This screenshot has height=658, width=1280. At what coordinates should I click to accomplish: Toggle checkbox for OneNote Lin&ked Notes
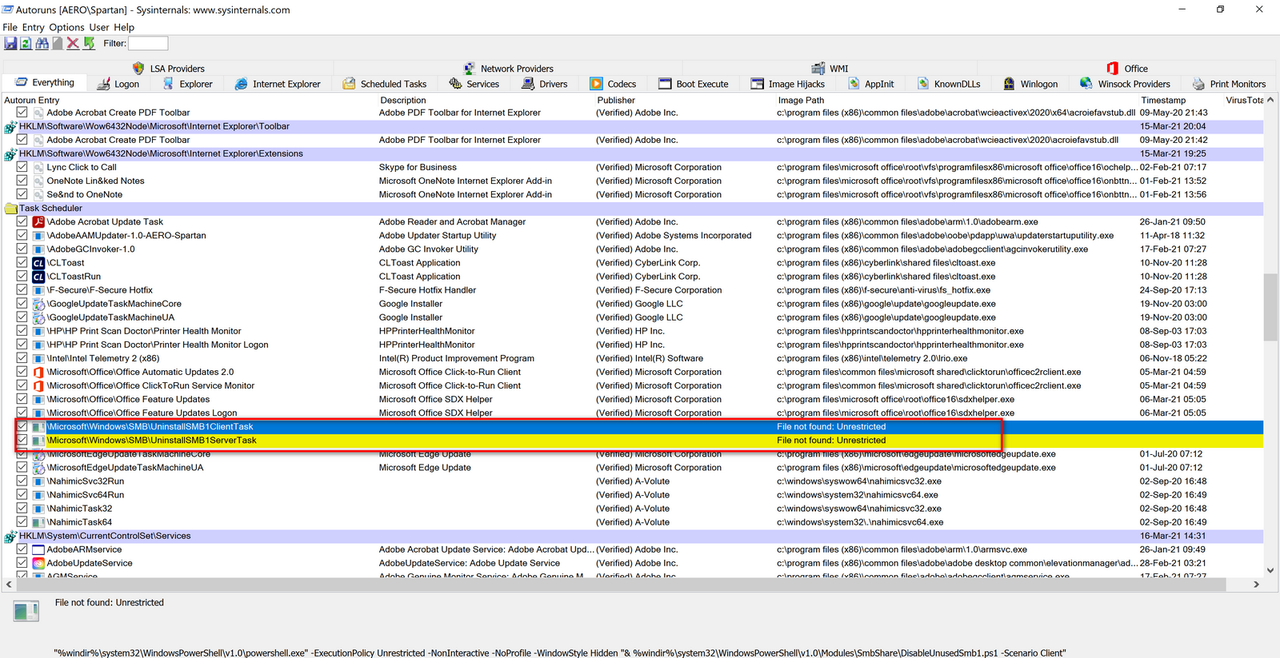click(x=22, y=181)
